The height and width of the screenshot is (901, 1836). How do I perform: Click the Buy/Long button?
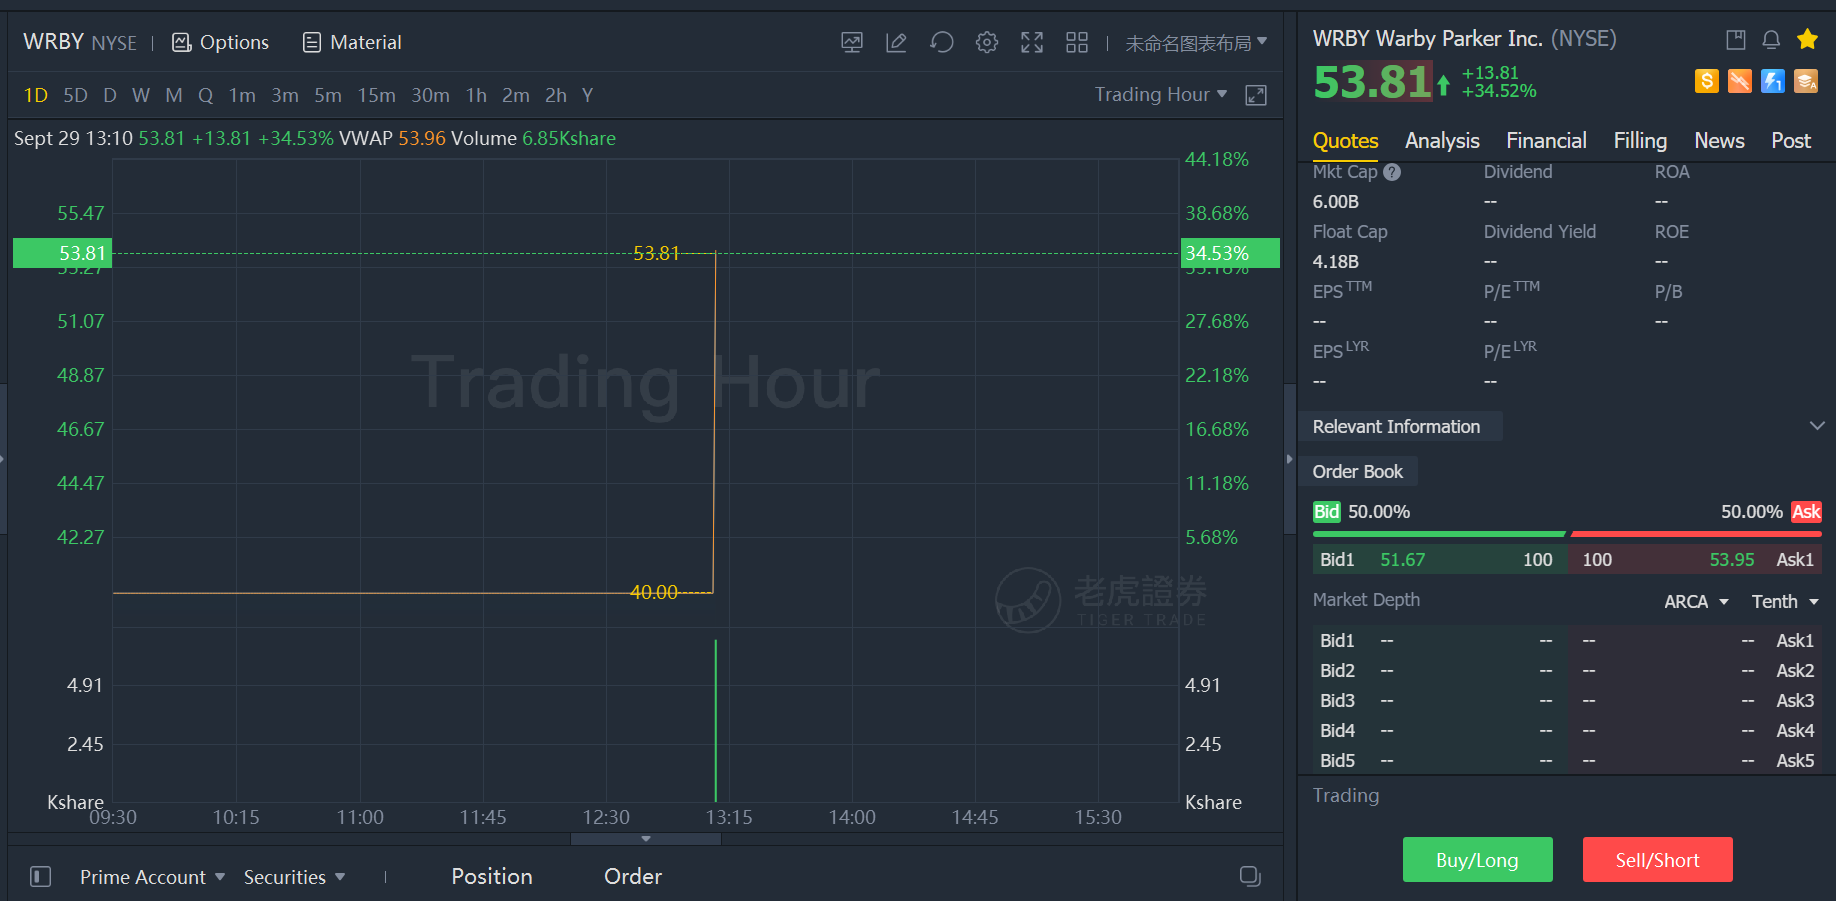pyautogui.click(x=1477, y=860)
